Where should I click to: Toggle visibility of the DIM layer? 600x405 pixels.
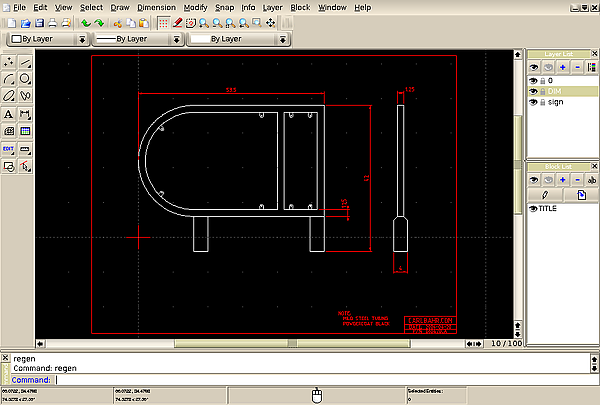coord(533,90)
